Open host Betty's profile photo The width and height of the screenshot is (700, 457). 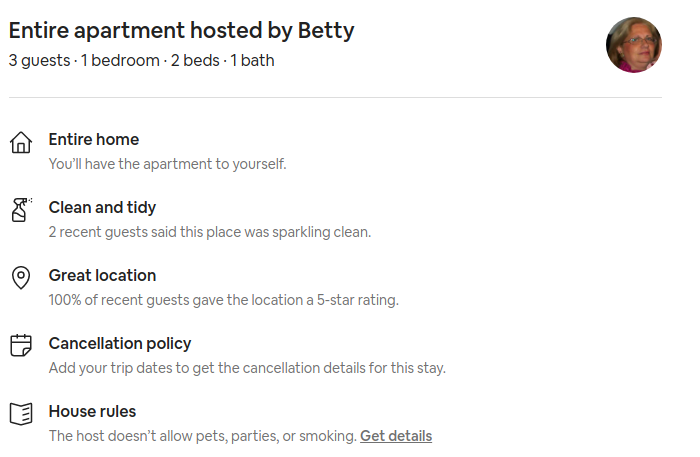[633, 45]
